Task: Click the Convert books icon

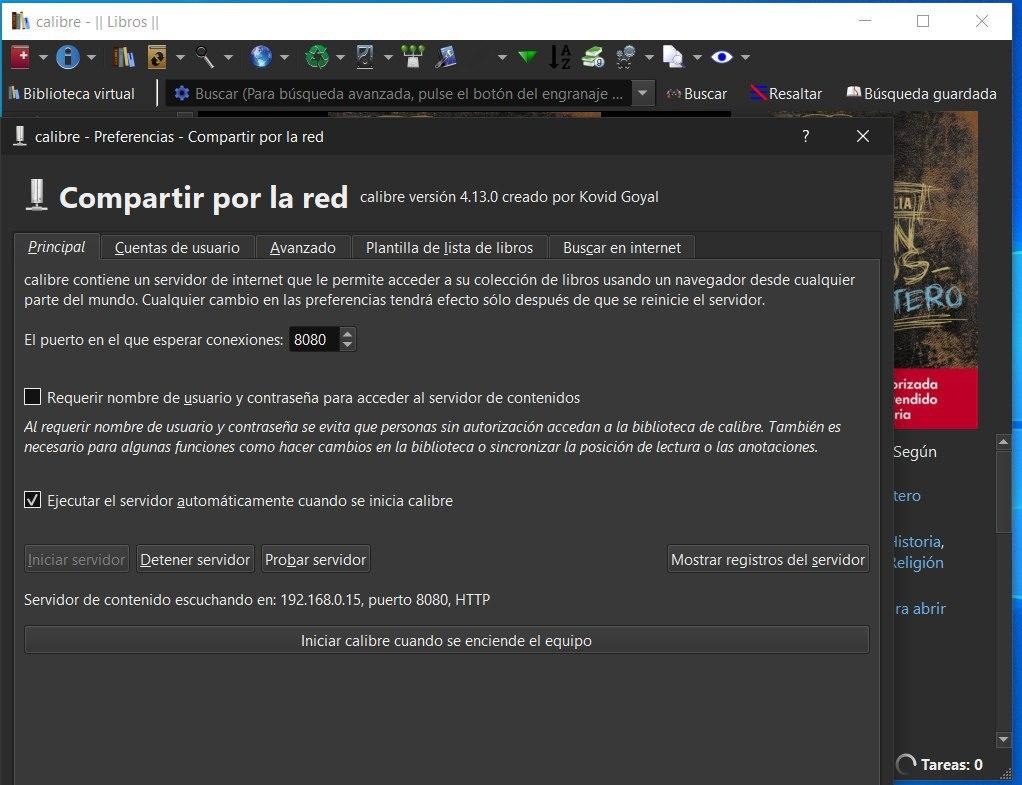Action: (157, 57)
